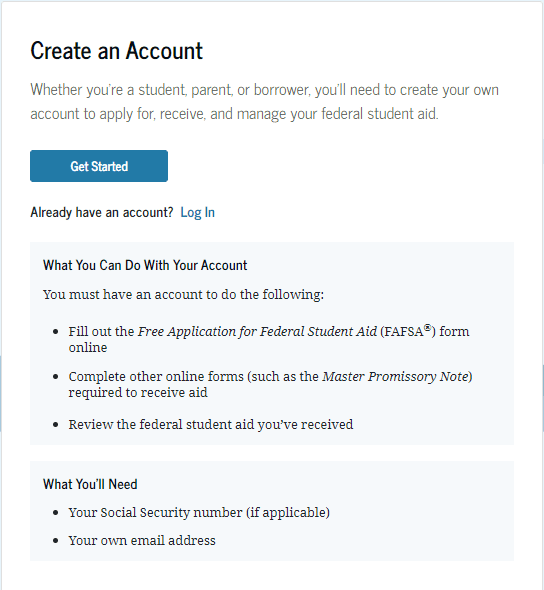Click the intro paragraph about federal student aid
The image size is (544, 590).
pyautogui.click(x=264, y=102)
